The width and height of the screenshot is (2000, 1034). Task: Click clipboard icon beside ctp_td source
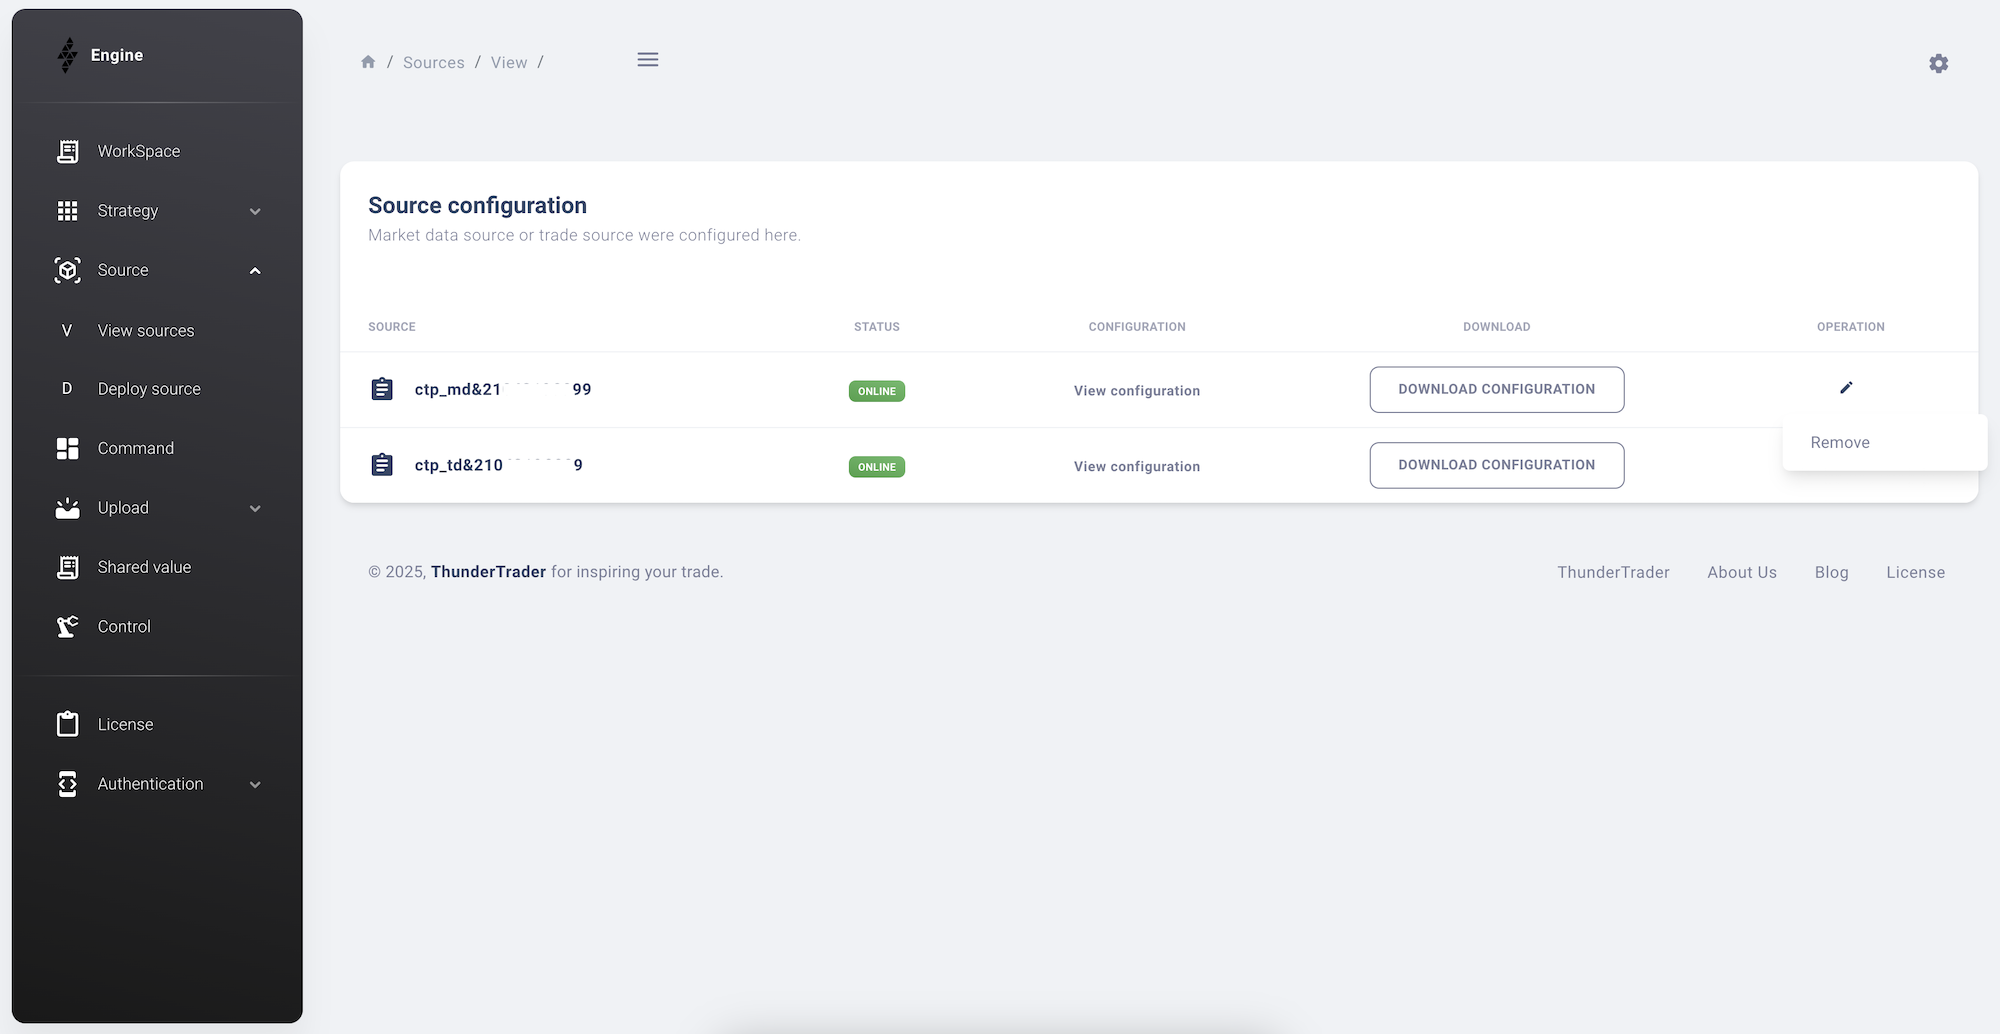(382, 465)
